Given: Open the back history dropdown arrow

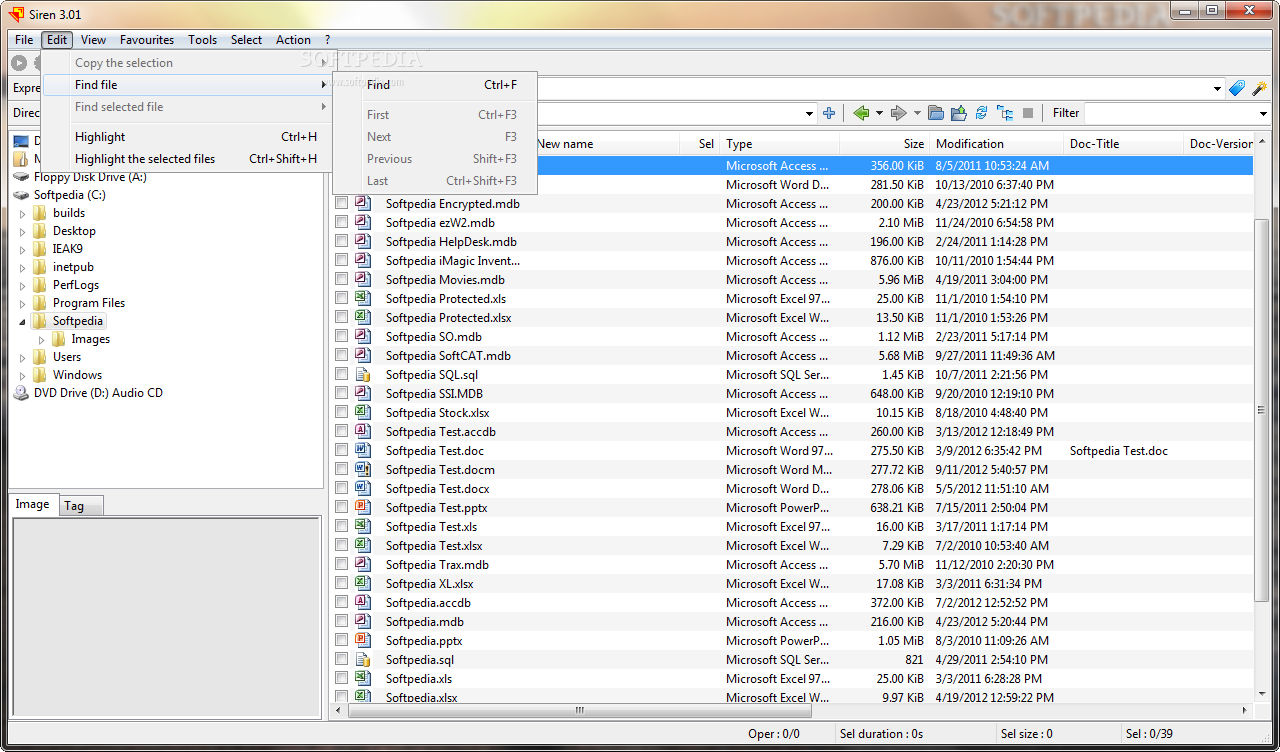Looking at the screenshot, I should [x=880, y=113].
